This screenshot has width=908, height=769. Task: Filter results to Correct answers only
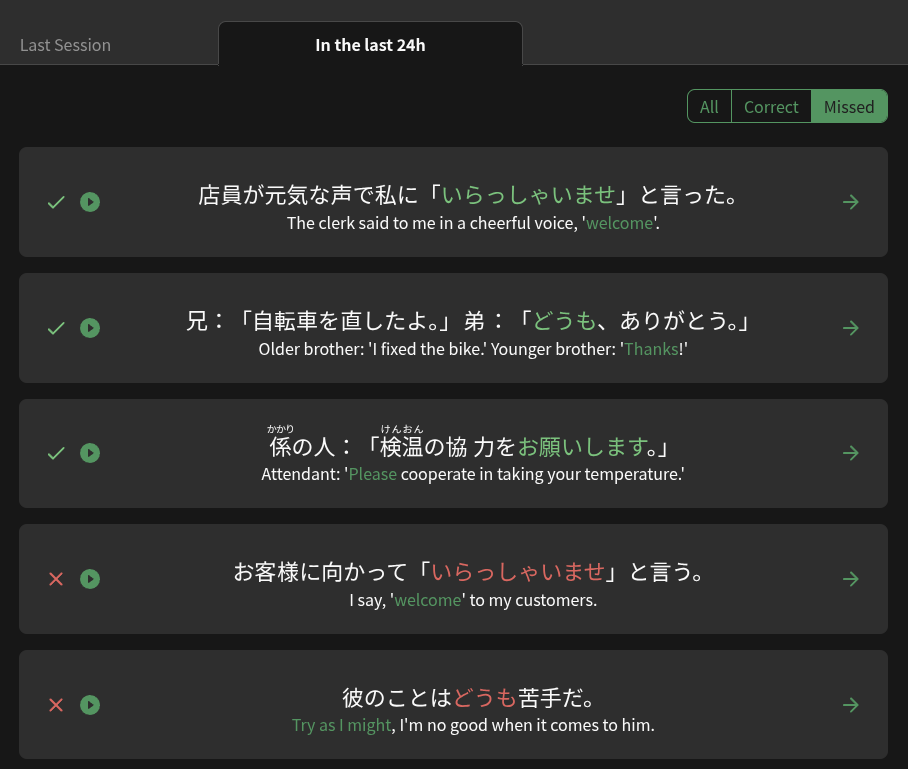771,107
